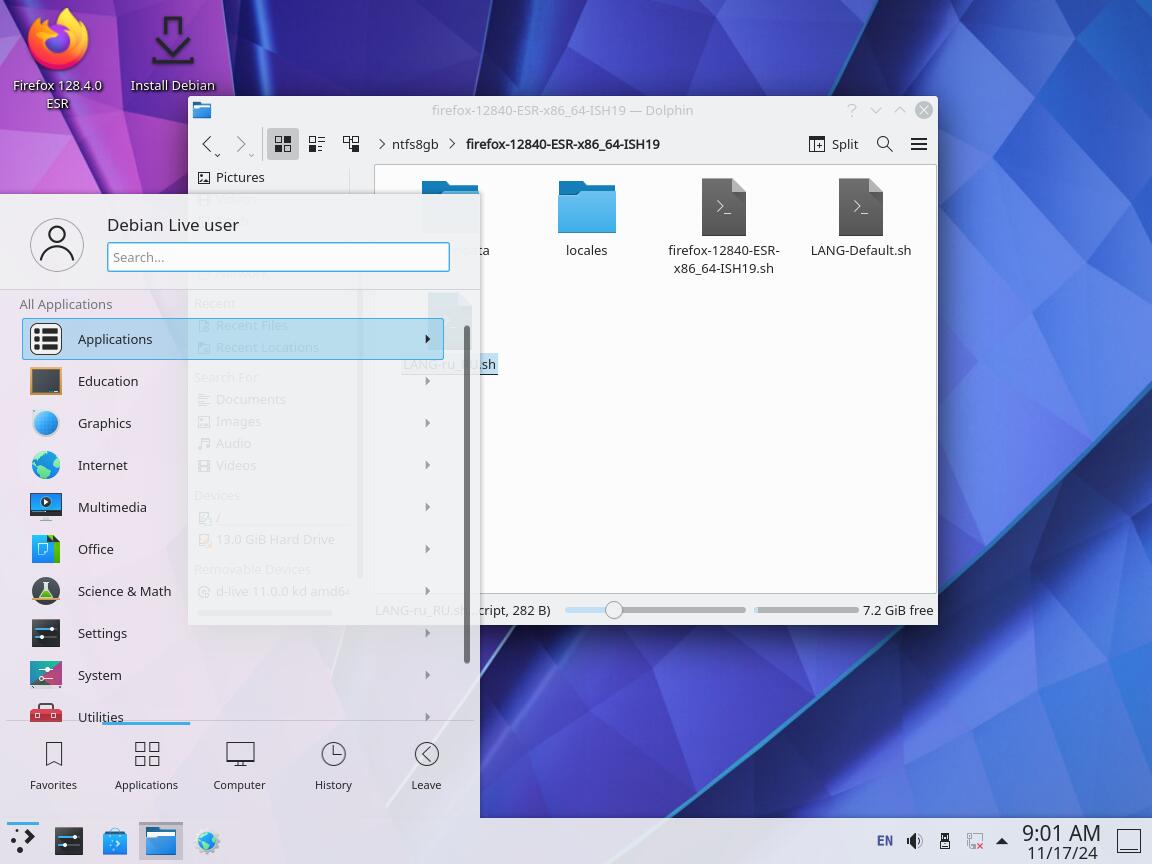
Task: Click the Split view button
Action: pos(833,144)
